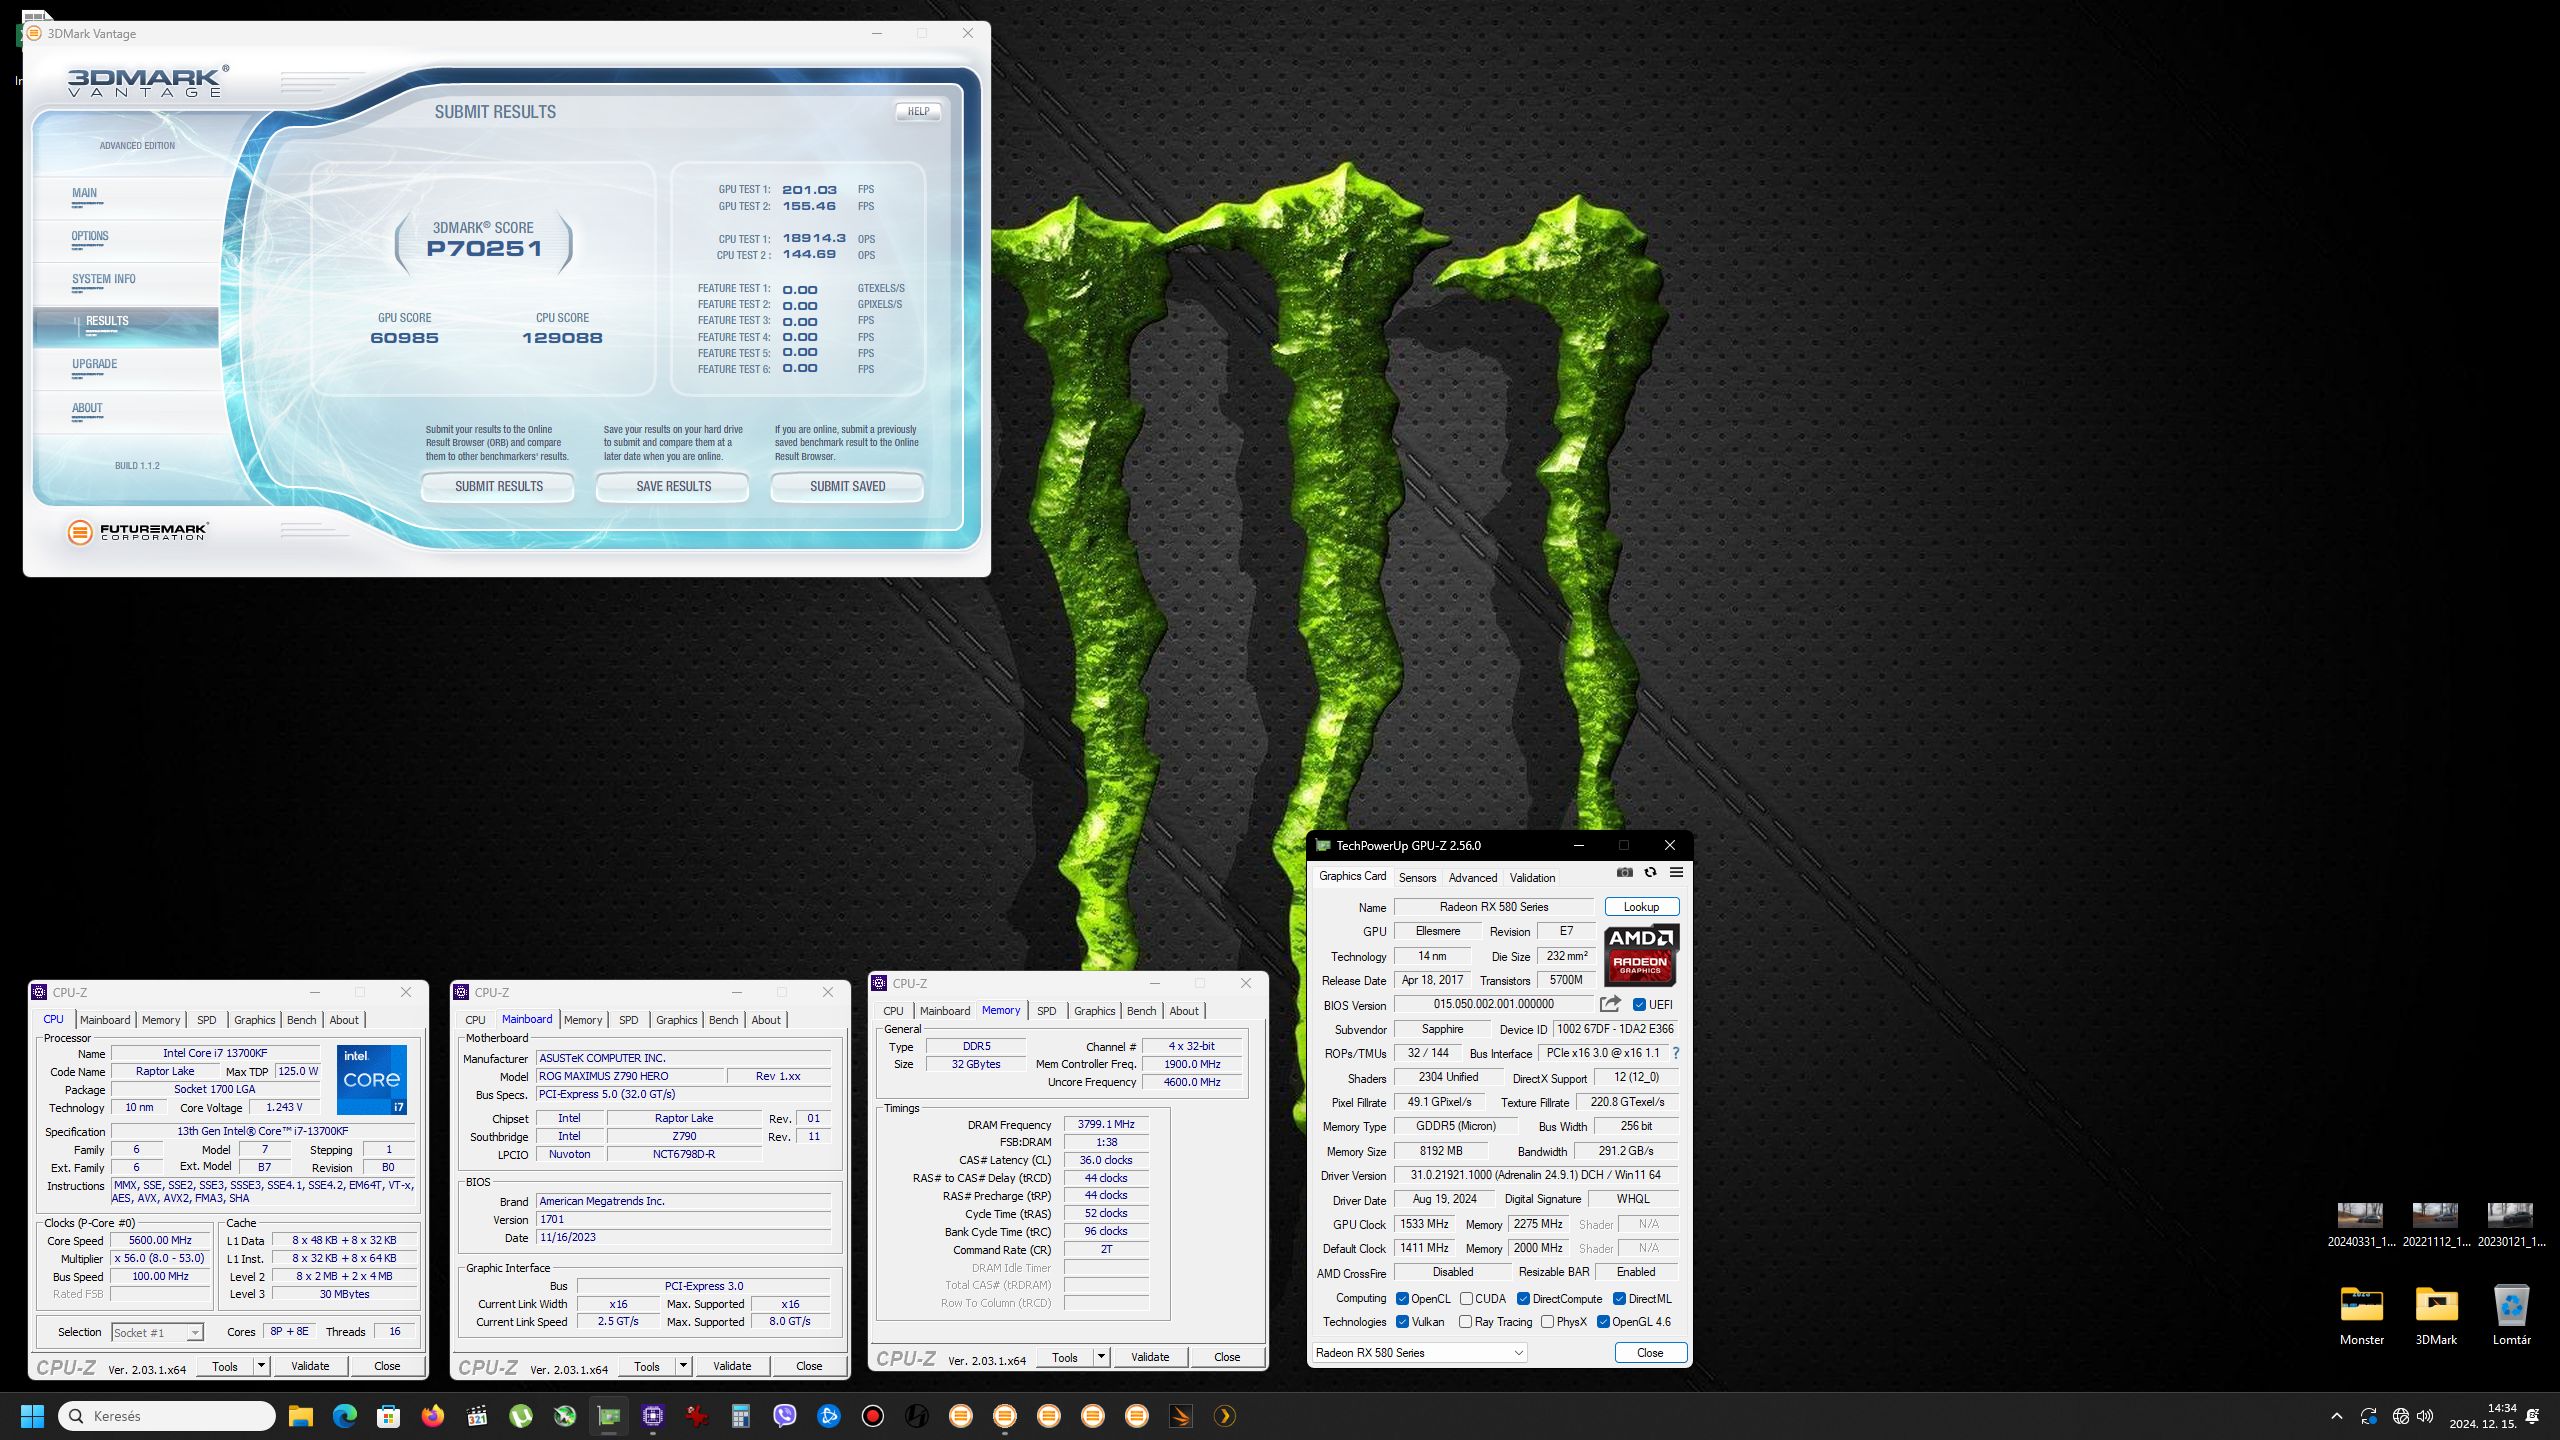Click the Futuremark Corporation logo
This screenshot has height=1440, width=2560.
pos(138,531)
